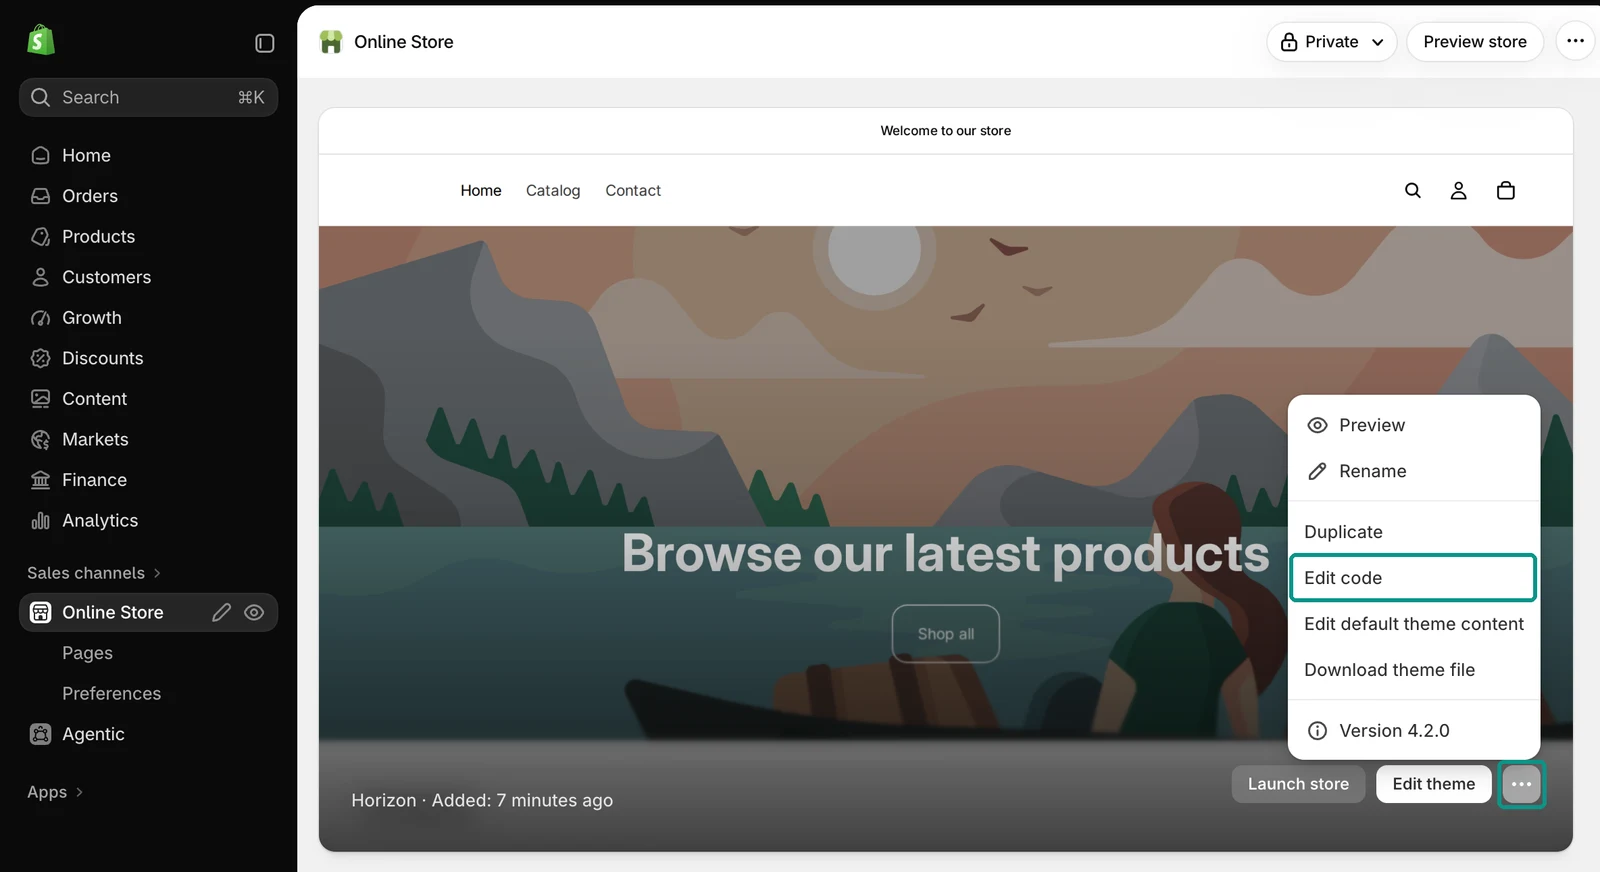This screenshot has height=872, width=1600.
Task: Click Catalog in the store preview navigation
Action: coord(553,190)
